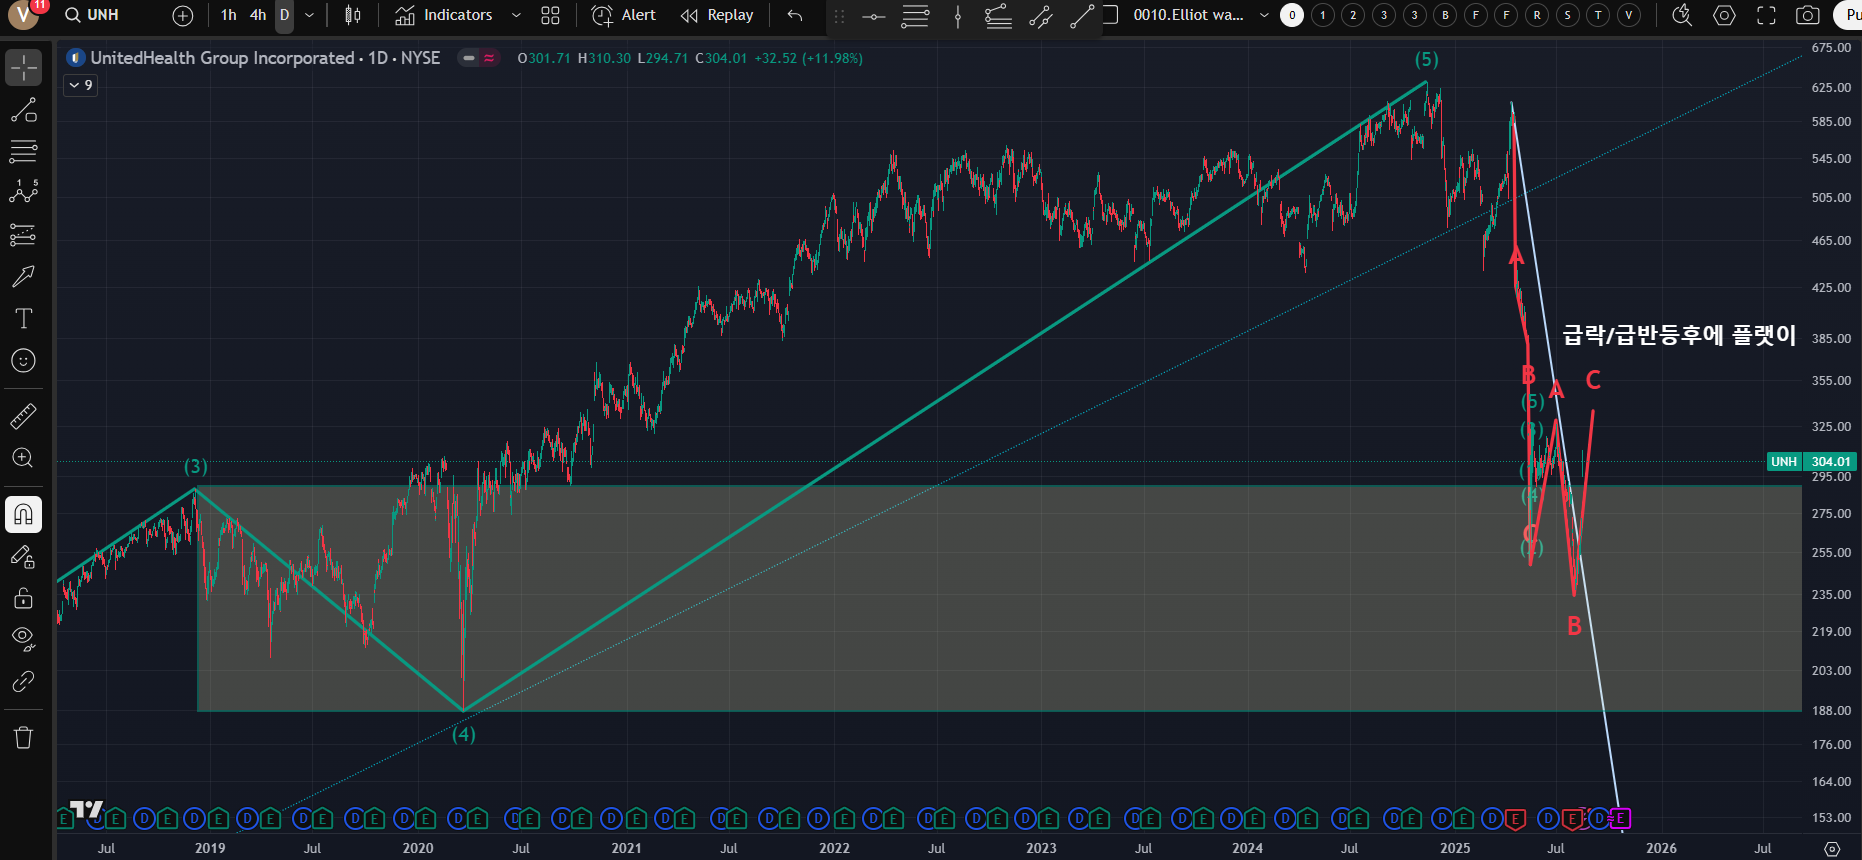Open chart settings hexagon icon
1862x860 pixels.
tap(1724, 15)
